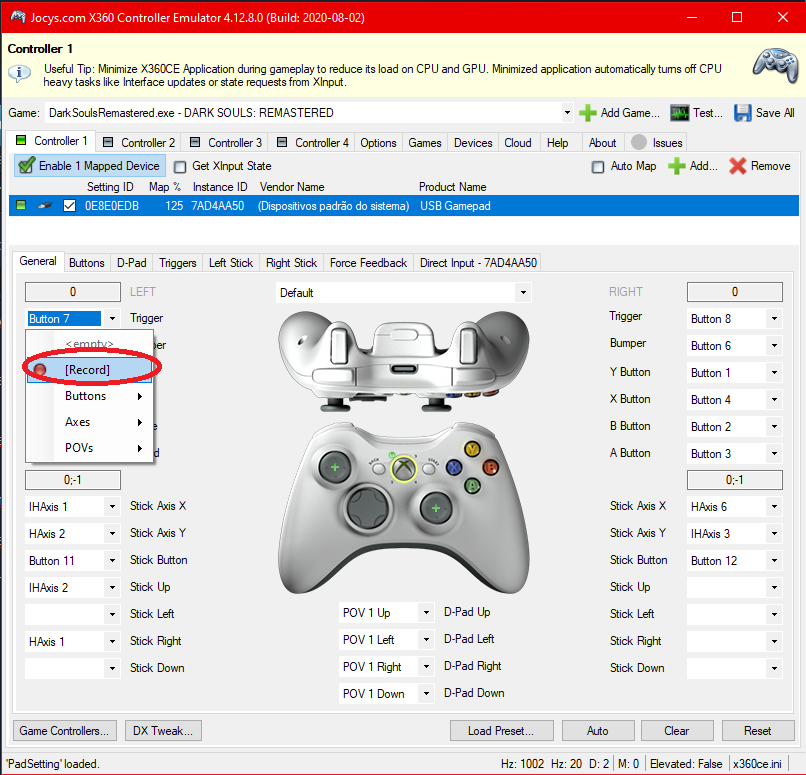The image size is (806, 775).
Task: Click the DX Tweak button
Action: point(163,731)
